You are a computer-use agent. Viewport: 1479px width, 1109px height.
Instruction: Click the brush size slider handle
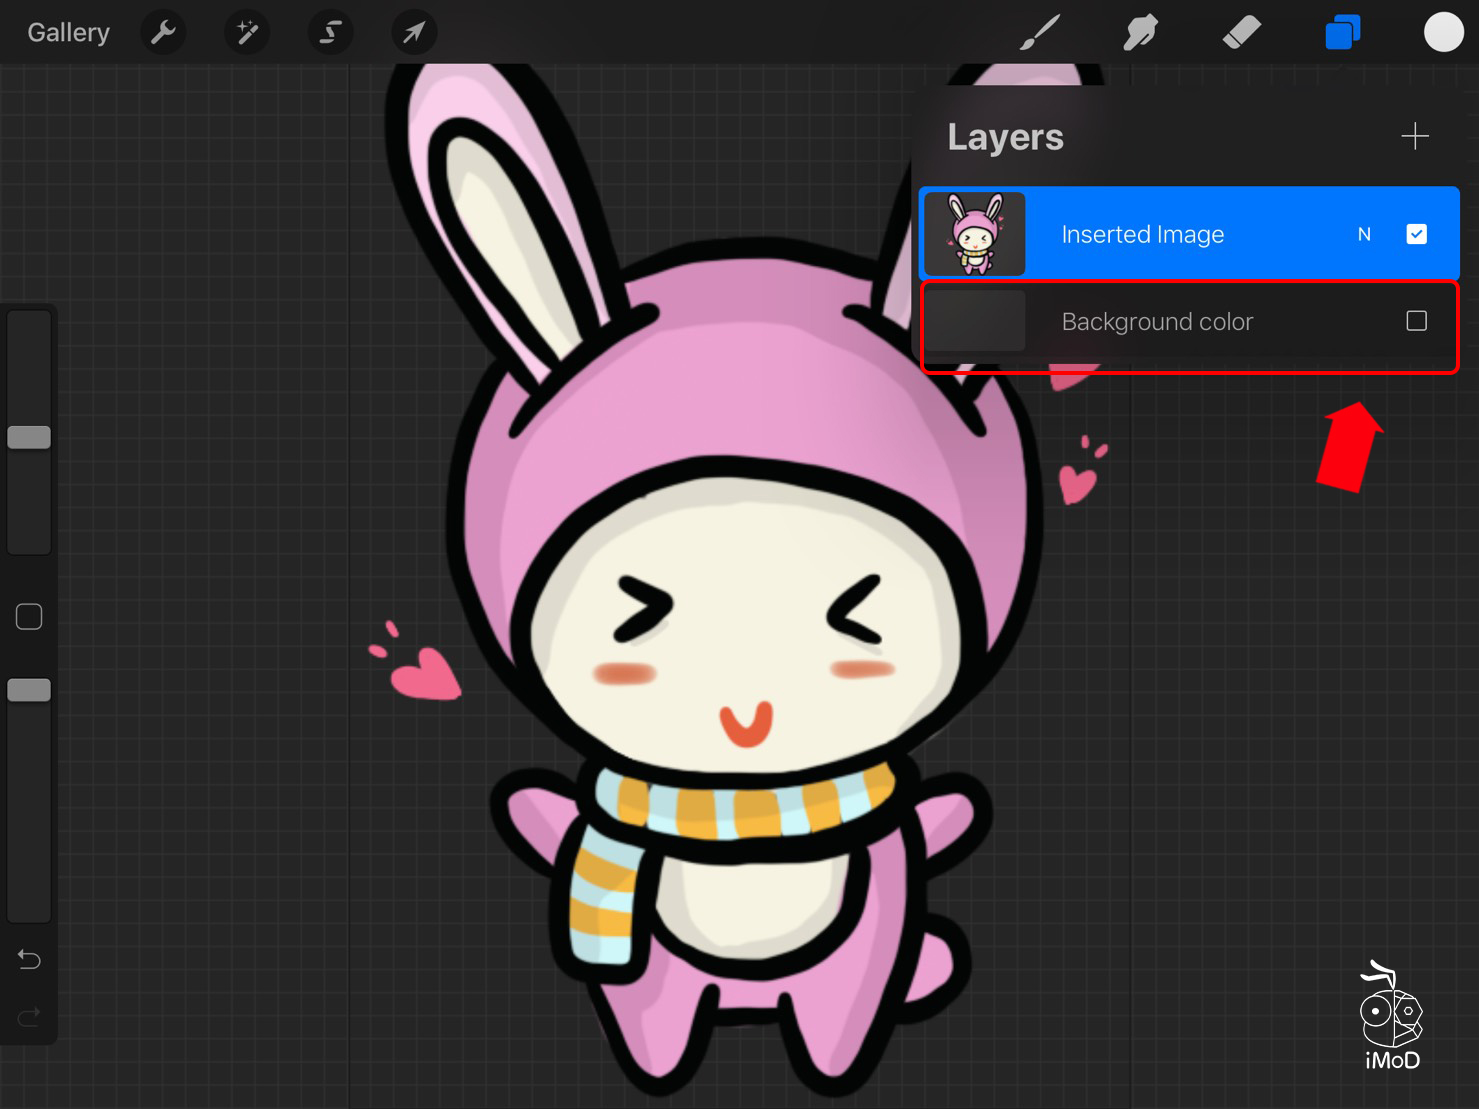(29, 437)
